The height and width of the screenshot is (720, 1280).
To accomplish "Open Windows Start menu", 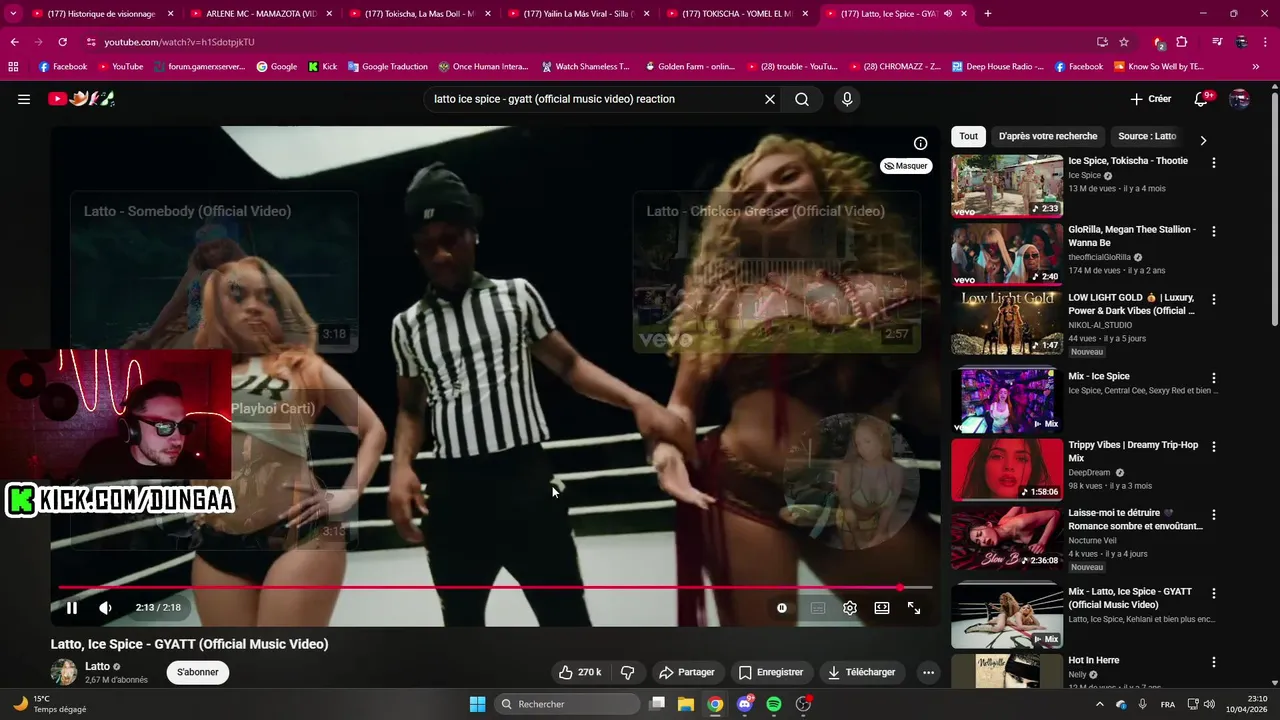I will [477, 704].
